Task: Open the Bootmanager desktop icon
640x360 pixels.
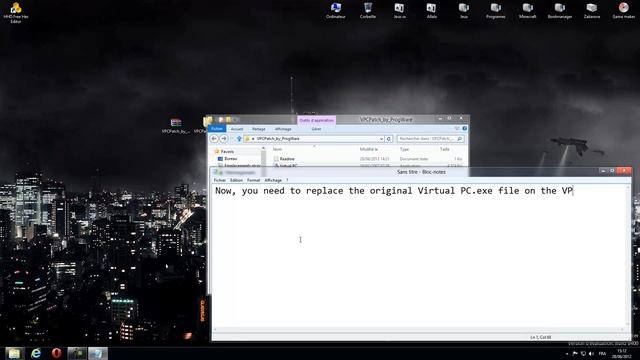Action: 560,11
